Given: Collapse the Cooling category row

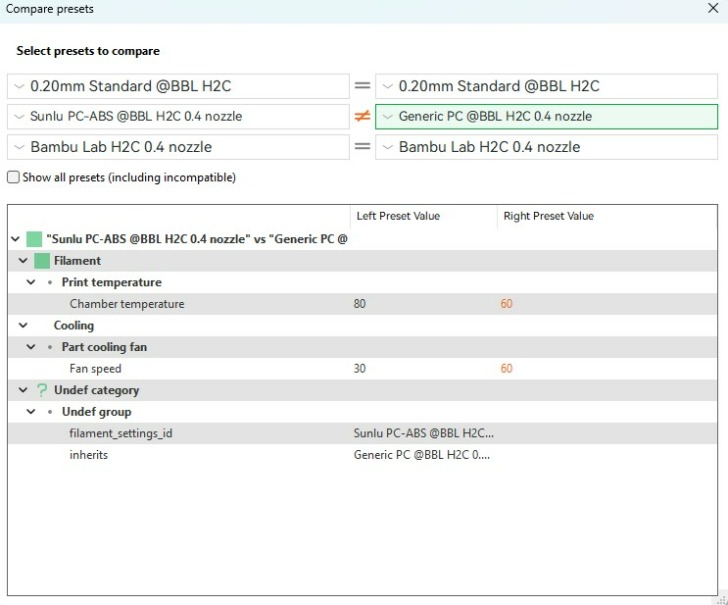Looking at the screenshot, I should [x=22, y=325].
